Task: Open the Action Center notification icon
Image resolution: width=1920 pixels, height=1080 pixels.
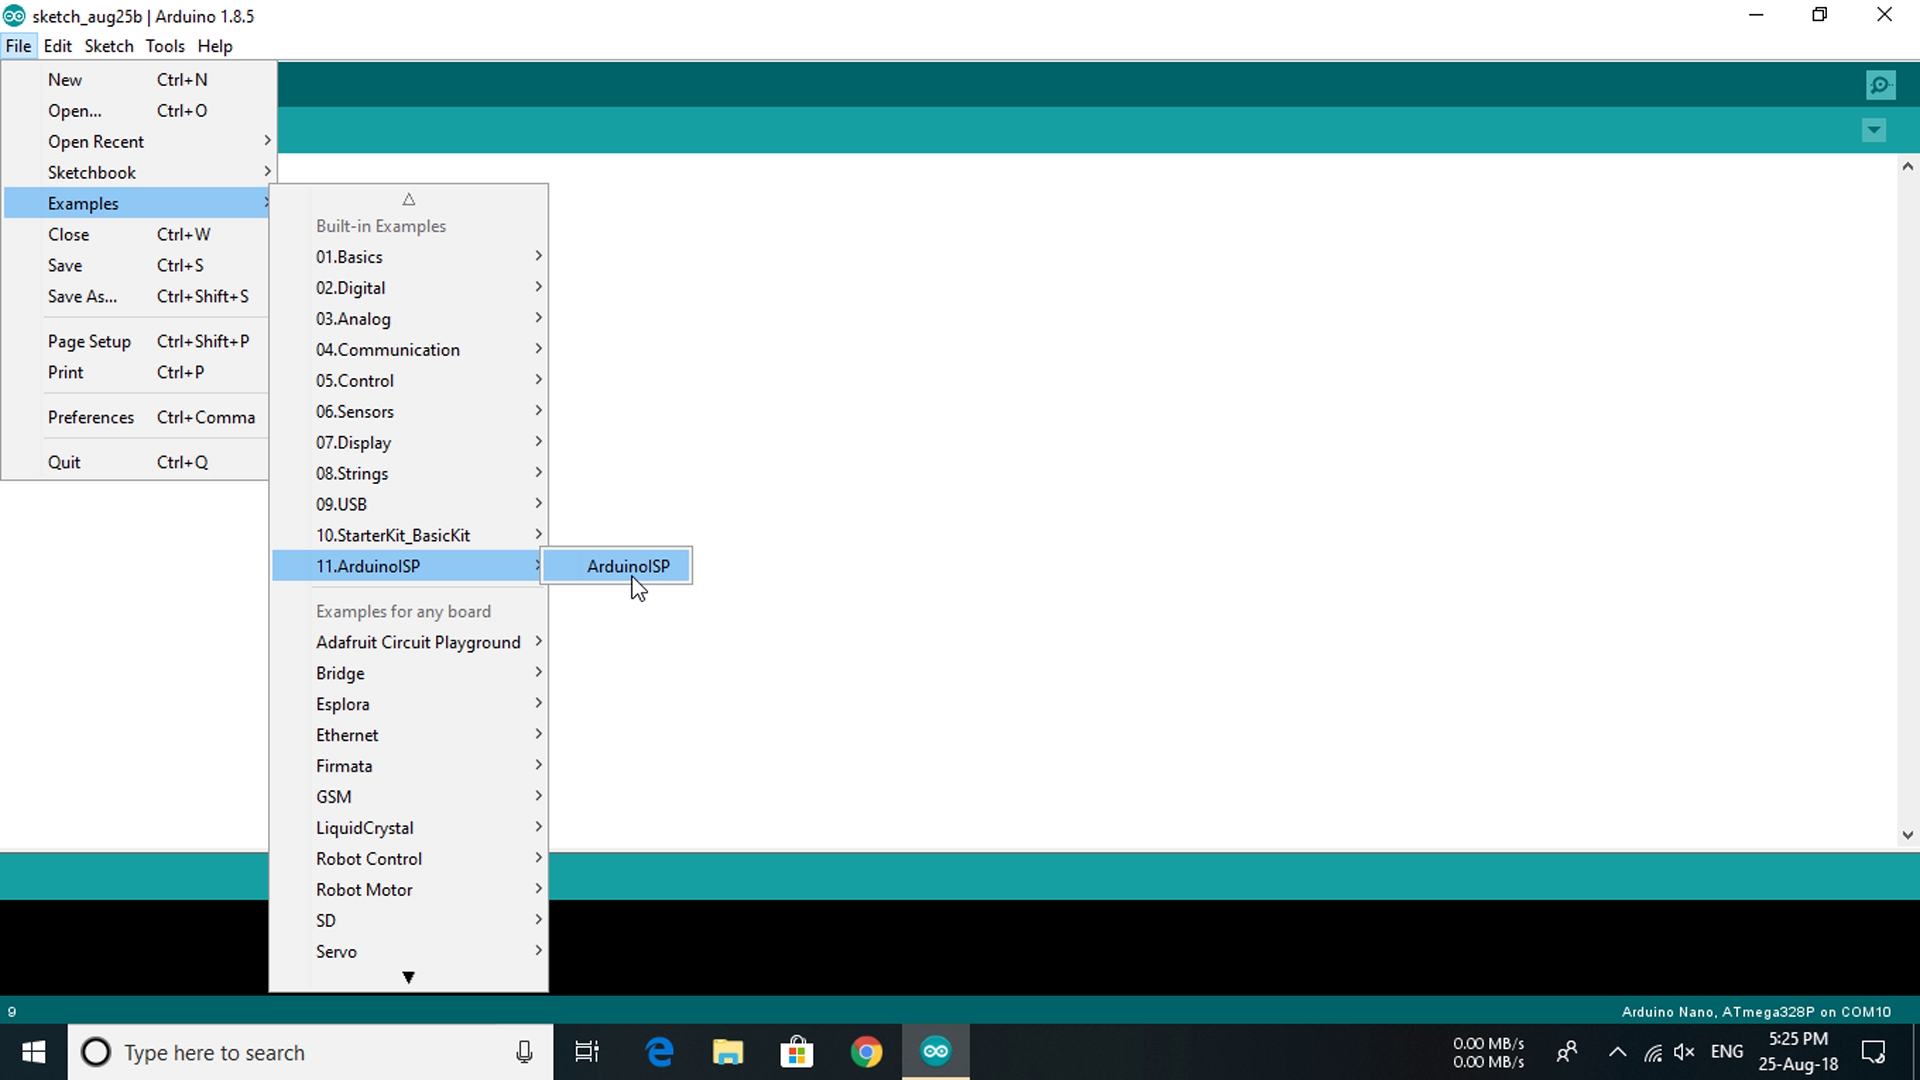Action: 1874,1051
